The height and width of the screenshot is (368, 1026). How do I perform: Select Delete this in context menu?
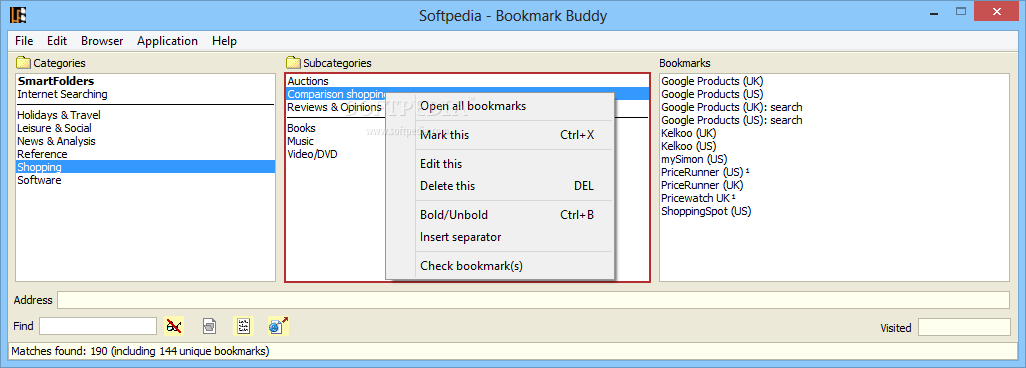tap(500, 186)
